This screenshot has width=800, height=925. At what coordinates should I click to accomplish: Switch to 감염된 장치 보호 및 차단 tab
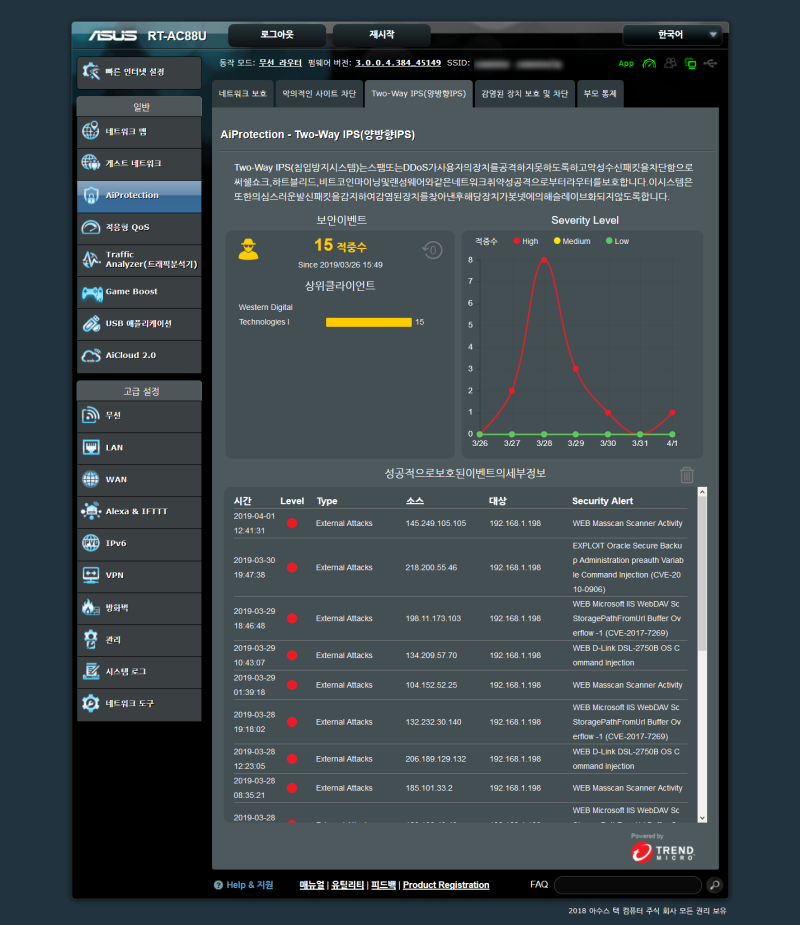(x=524, y=94)
